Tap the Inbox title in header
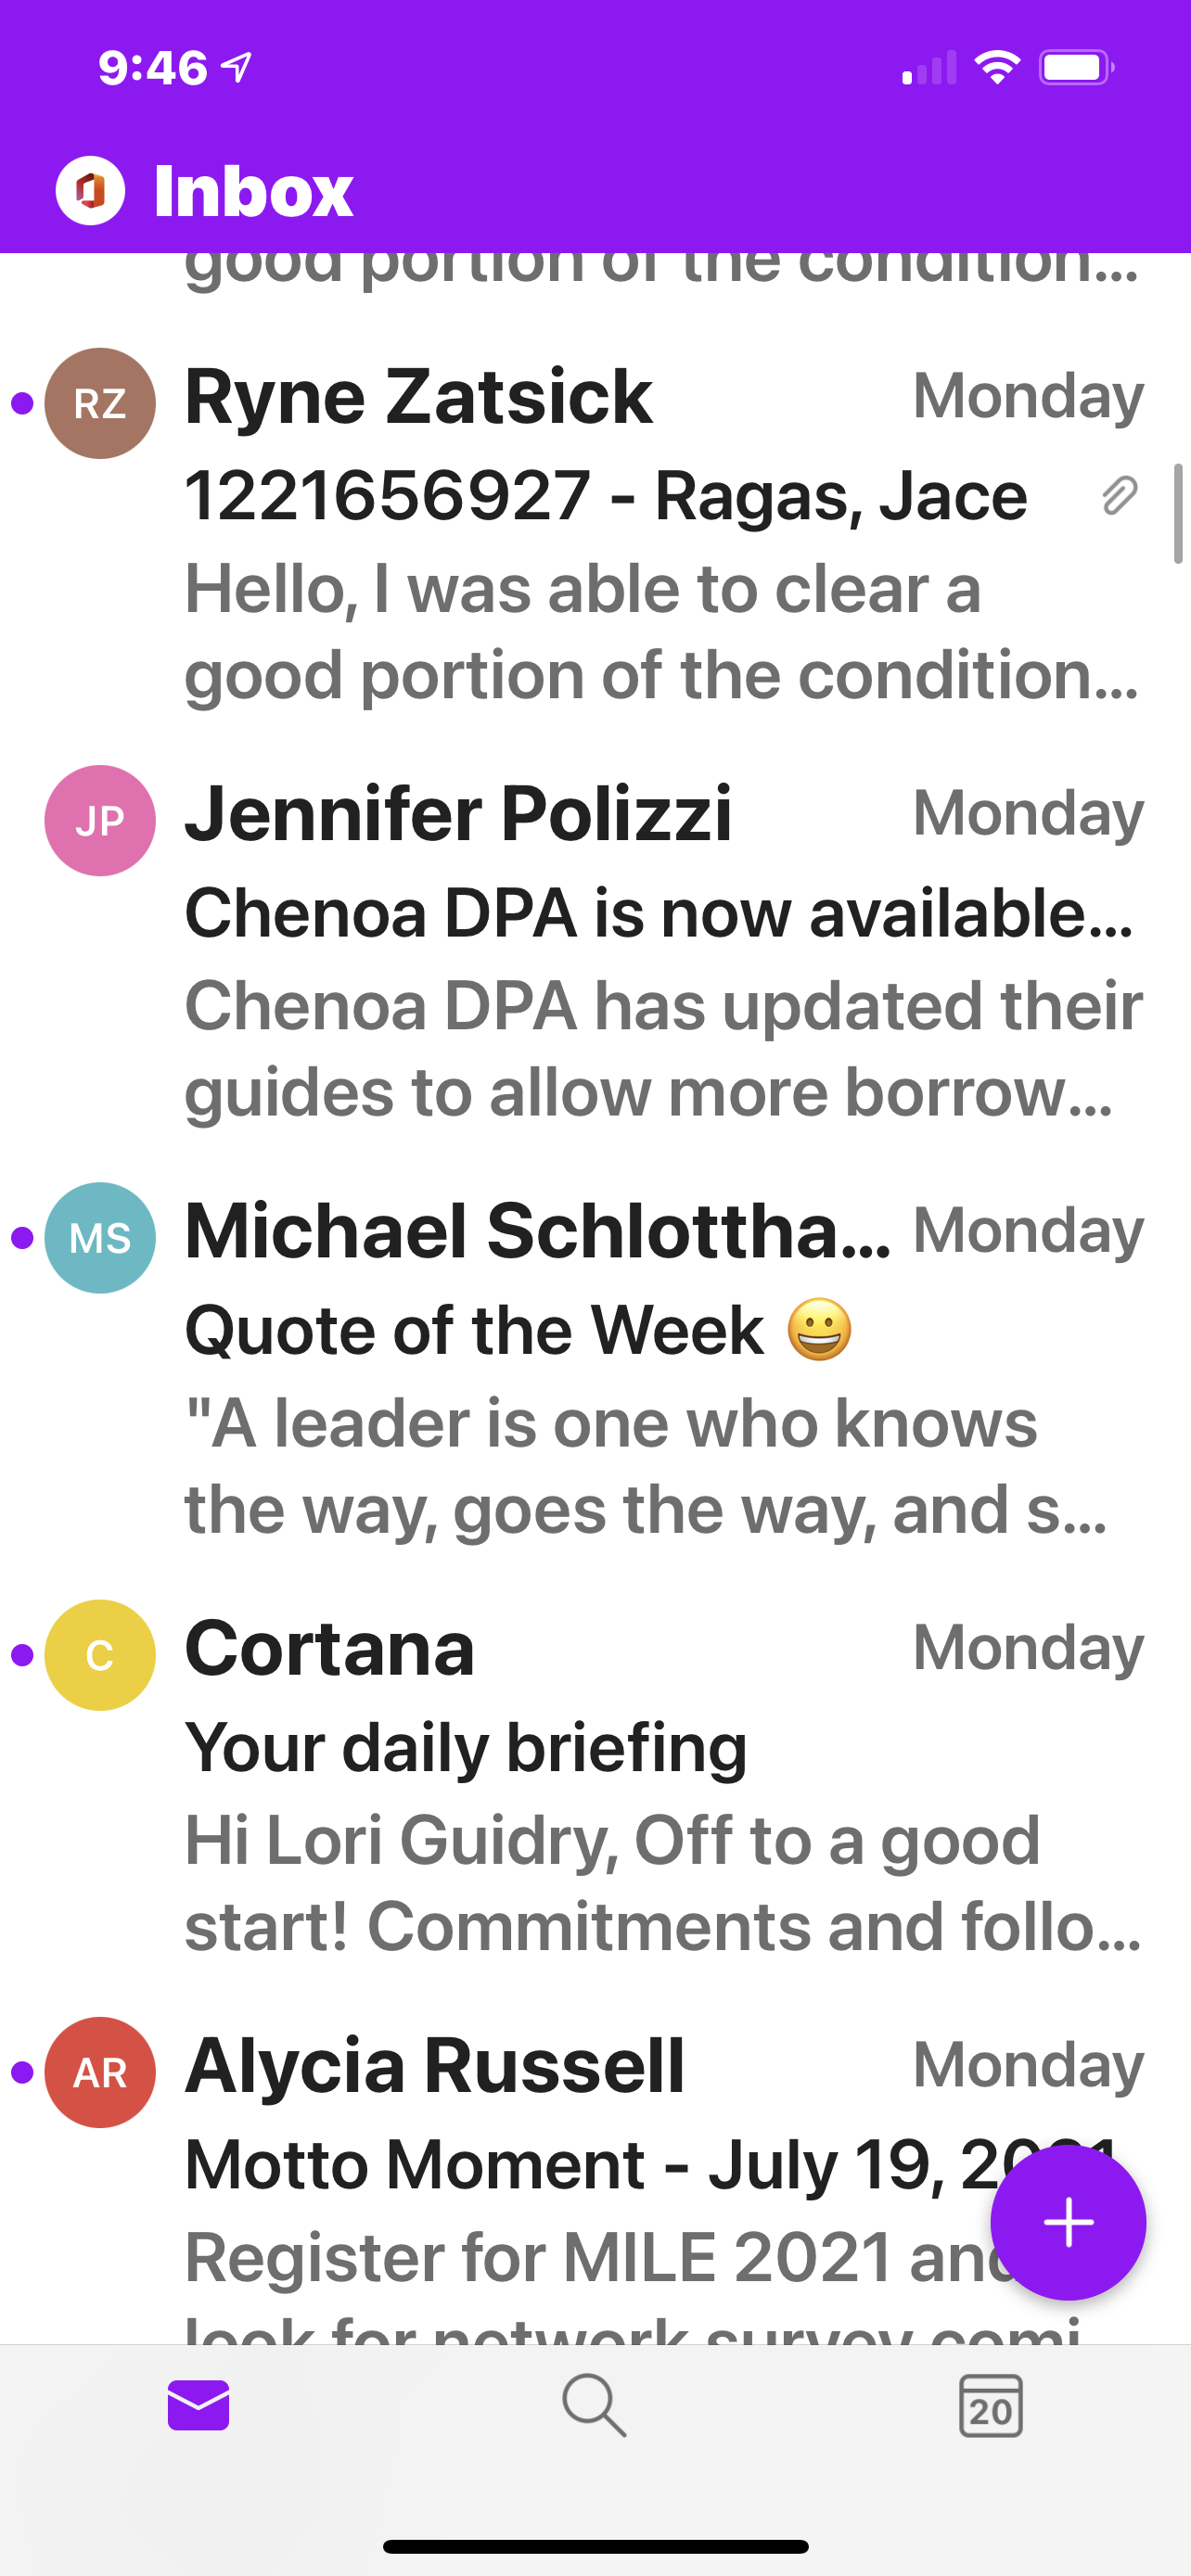 tap(253, 190)
